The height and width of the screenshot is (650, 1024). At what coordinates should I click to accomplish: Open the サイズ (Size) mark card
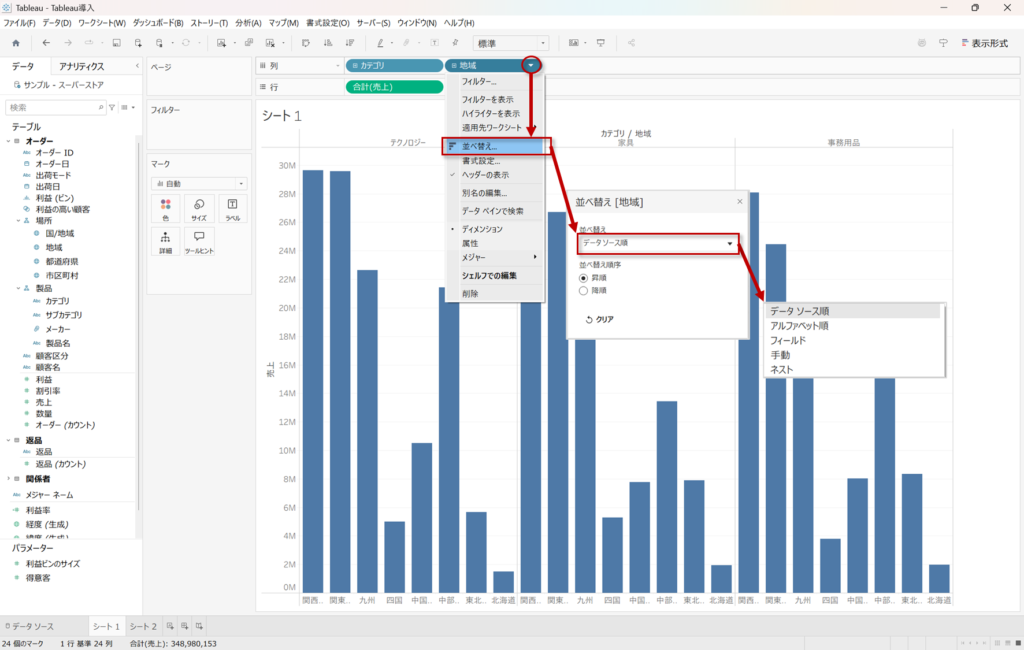[x=199, y=208]
